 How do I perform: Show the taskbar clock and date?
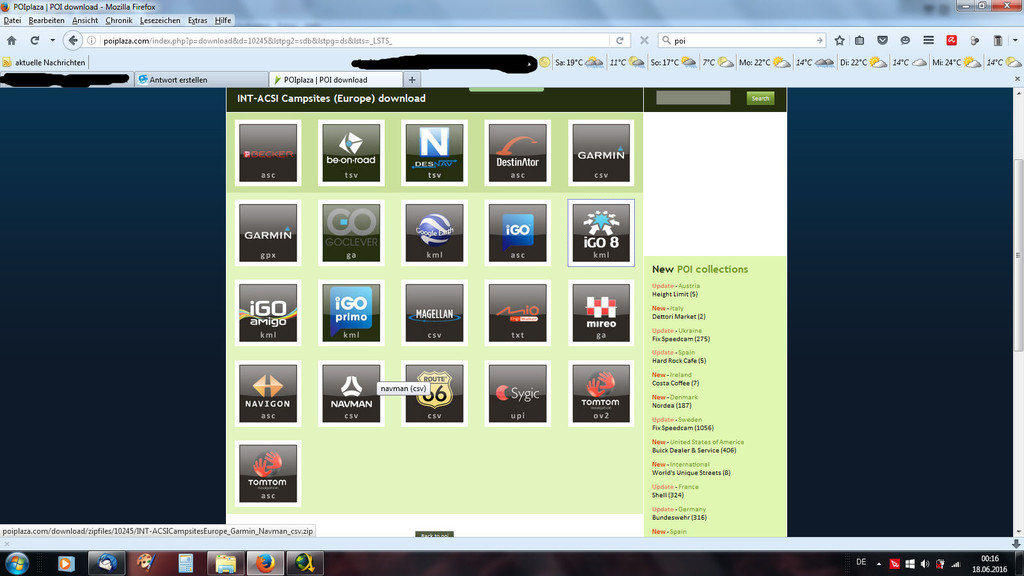(989, 564)
